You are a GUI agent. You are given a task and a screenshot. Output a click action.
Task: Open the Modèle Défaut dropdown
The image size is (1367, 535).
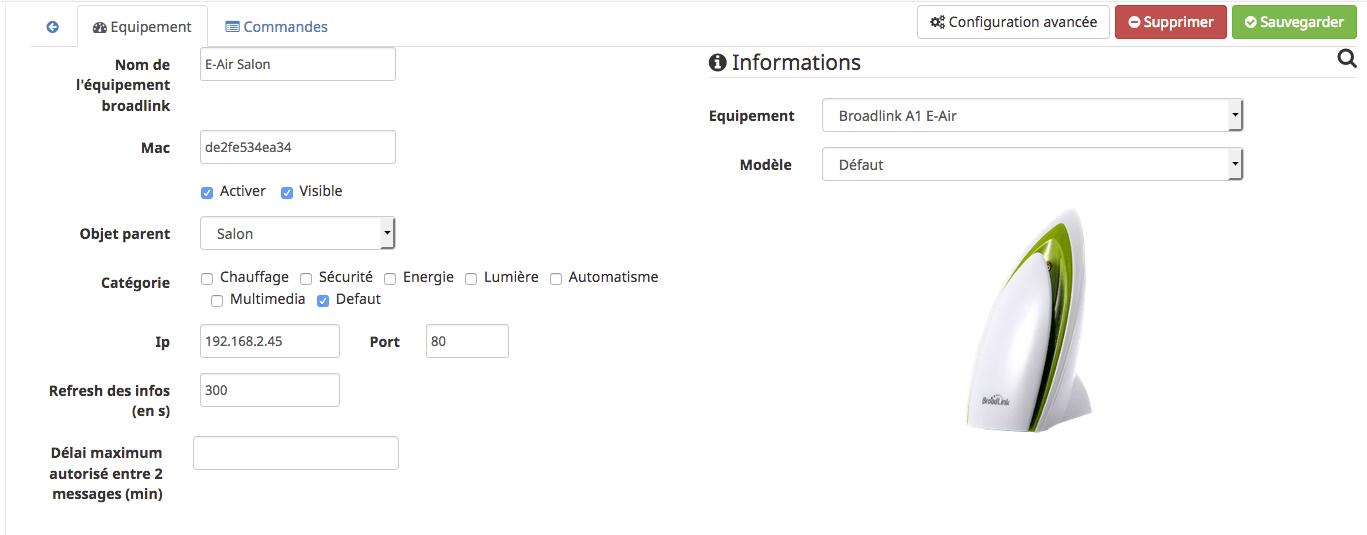(1032, 165)
